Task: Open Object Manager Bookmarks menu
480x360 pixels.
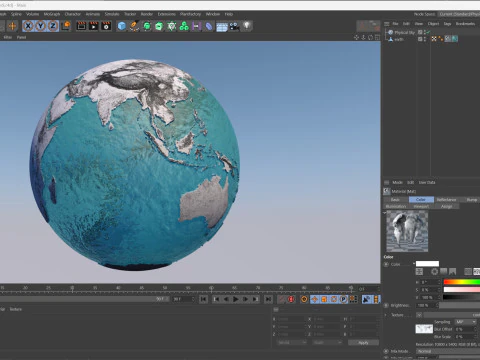Action: [x=465, y=24]
